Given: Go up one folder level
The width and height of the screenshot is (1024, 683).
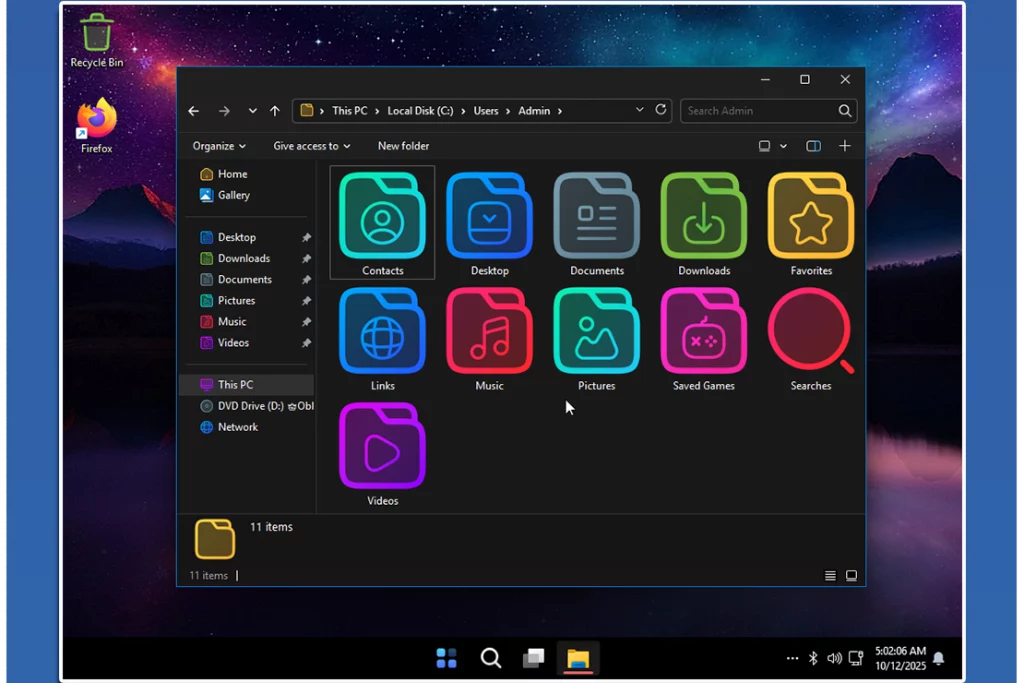Looking at the screenshot, I should [x=275, y=111].
